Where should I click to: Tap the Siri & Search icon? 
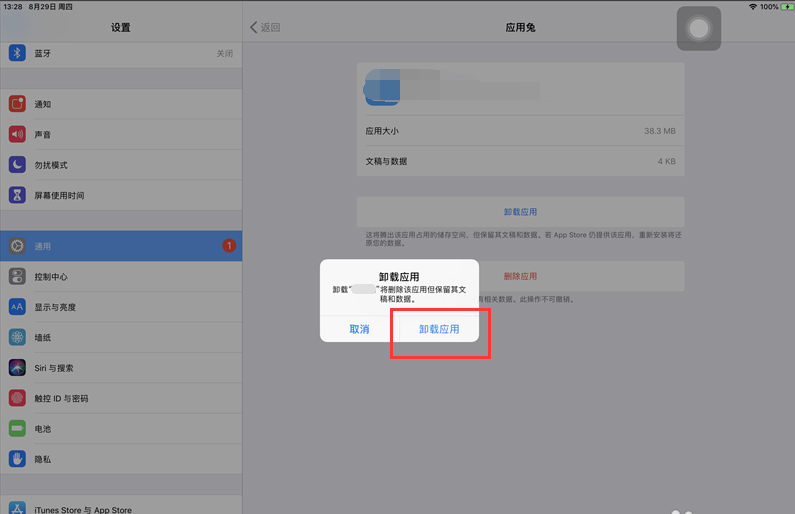click(17, 368)
